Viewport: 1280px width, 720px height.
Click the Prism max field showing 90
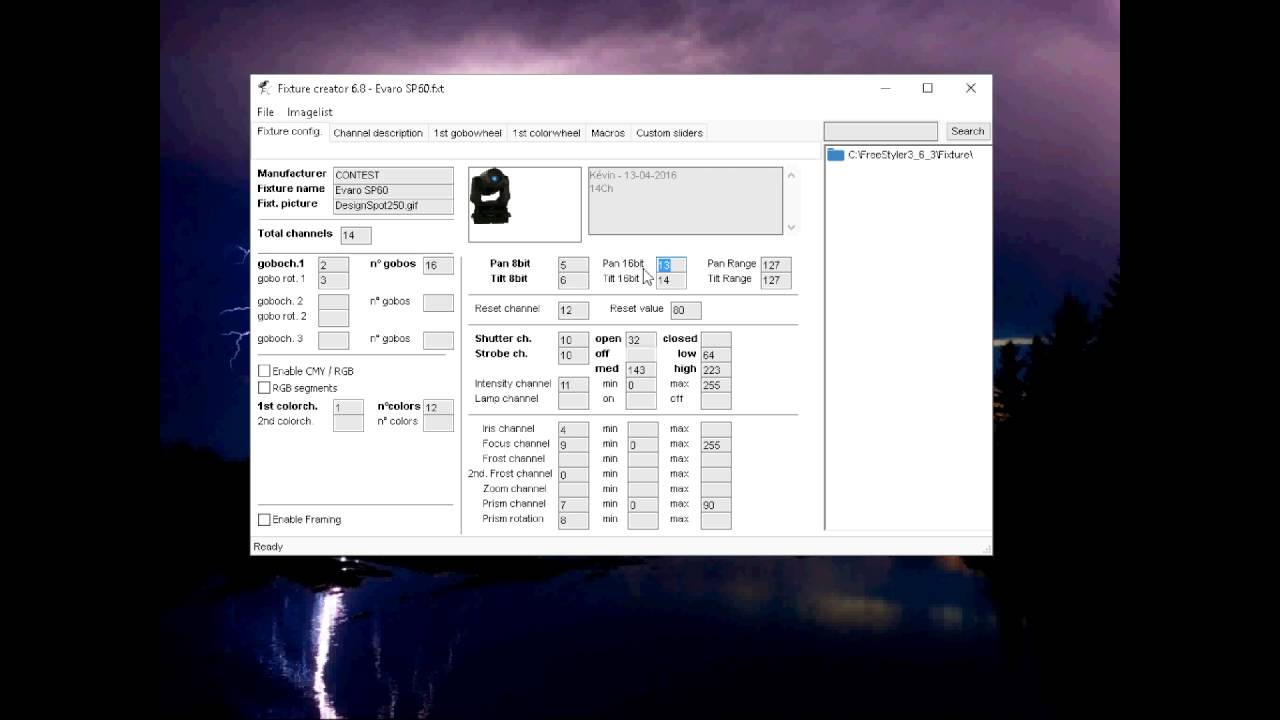point(716,505)
